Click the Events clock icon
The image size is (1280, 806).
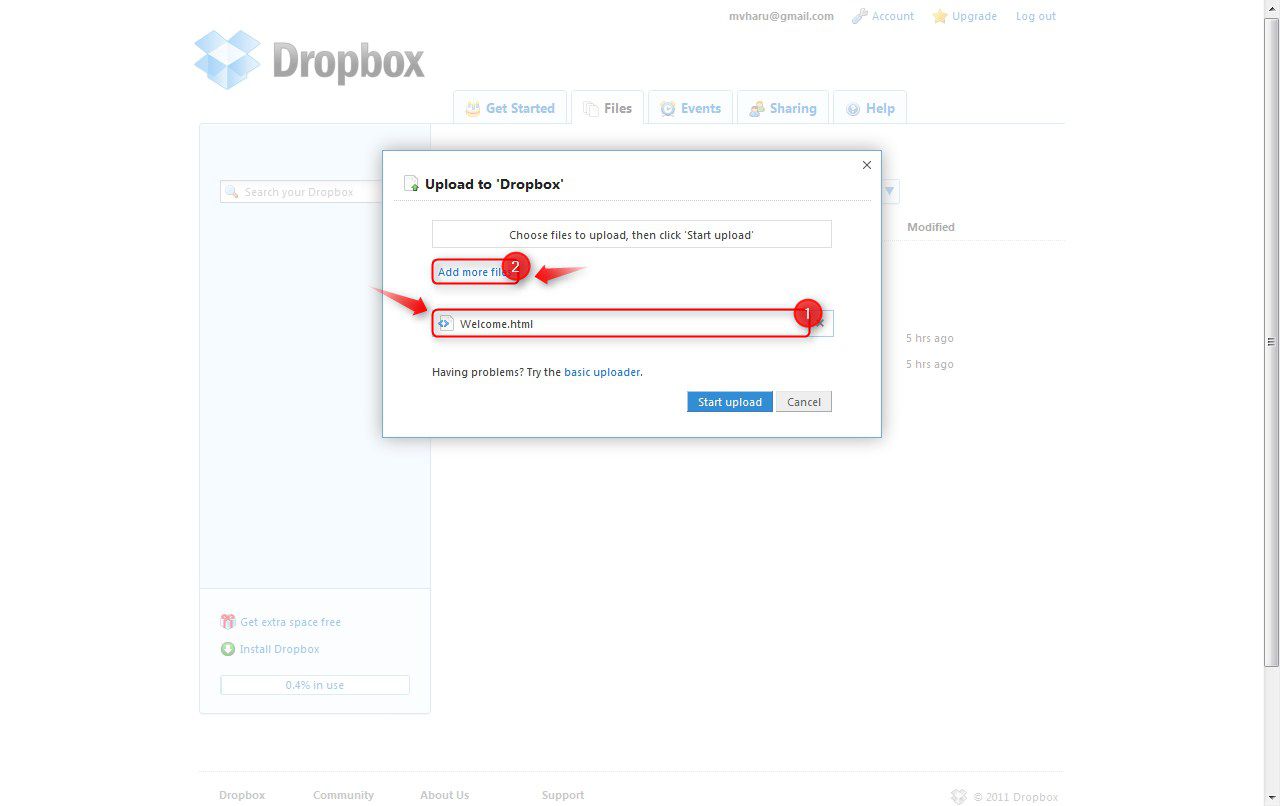point(668,109)
